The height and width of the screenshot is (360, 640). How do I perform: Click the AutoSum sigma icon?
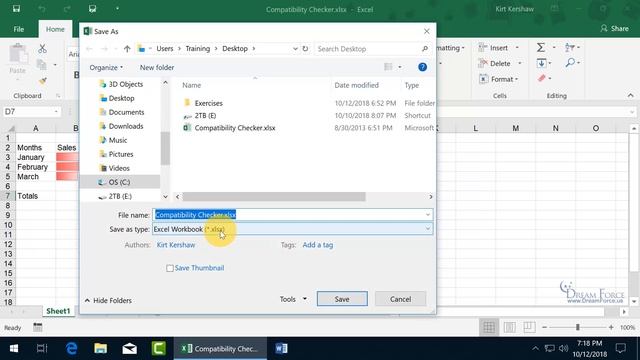click(x=541, y=48)
